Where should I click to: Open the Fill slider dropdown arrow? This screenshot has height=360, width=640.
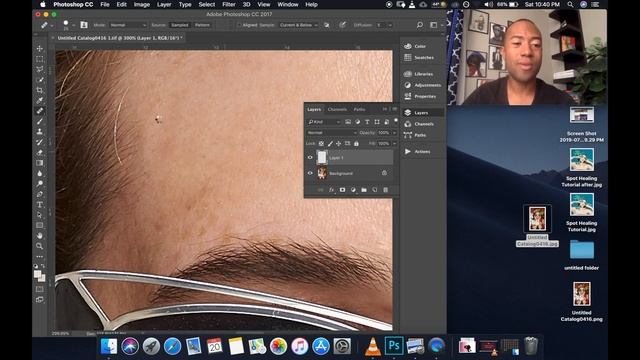pyautogui.click(x=394, y=144)
